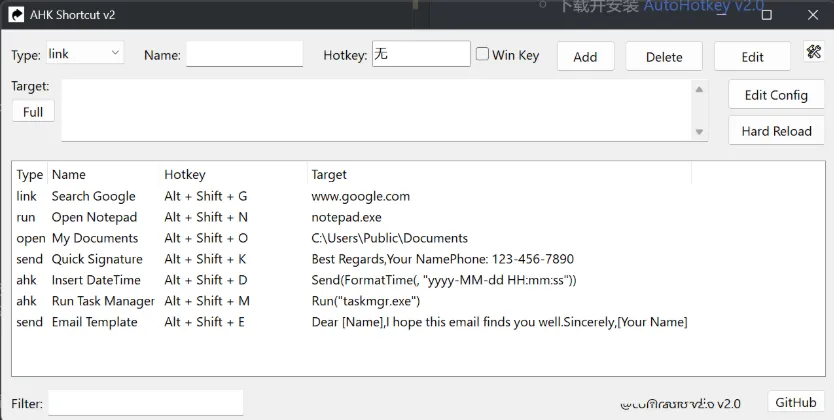This screenshot has width=834, height=420.
Task: Click the Edit button
Action: pos(752,57)
